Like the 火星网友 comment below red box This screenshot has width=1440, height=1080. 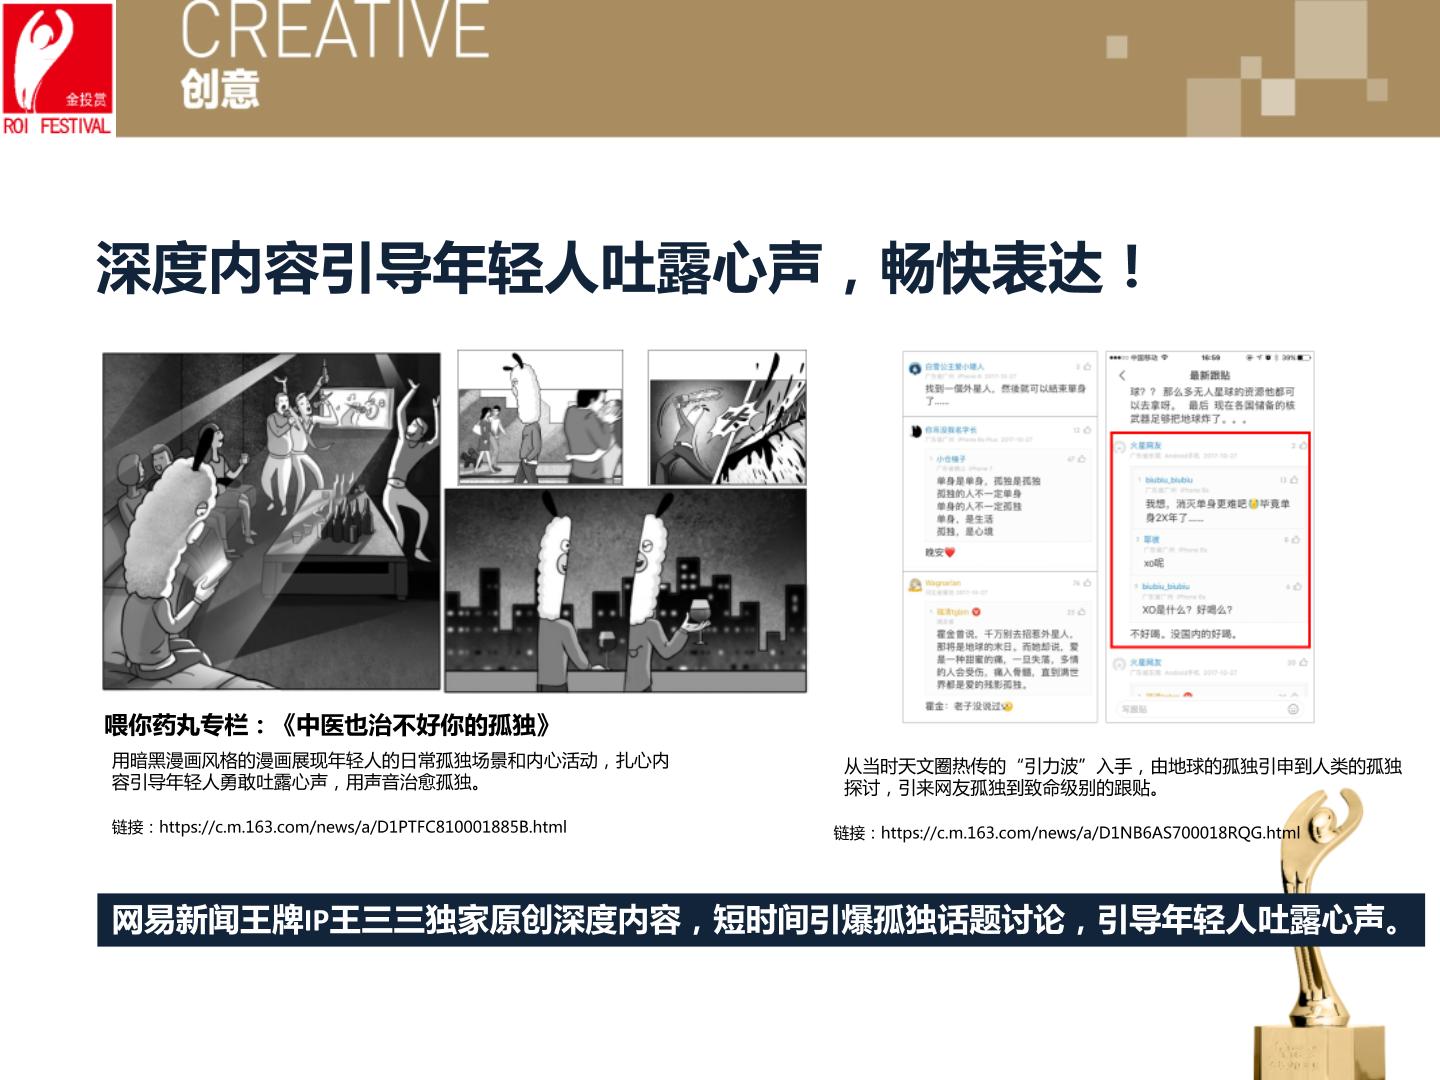pos(1303,663)
